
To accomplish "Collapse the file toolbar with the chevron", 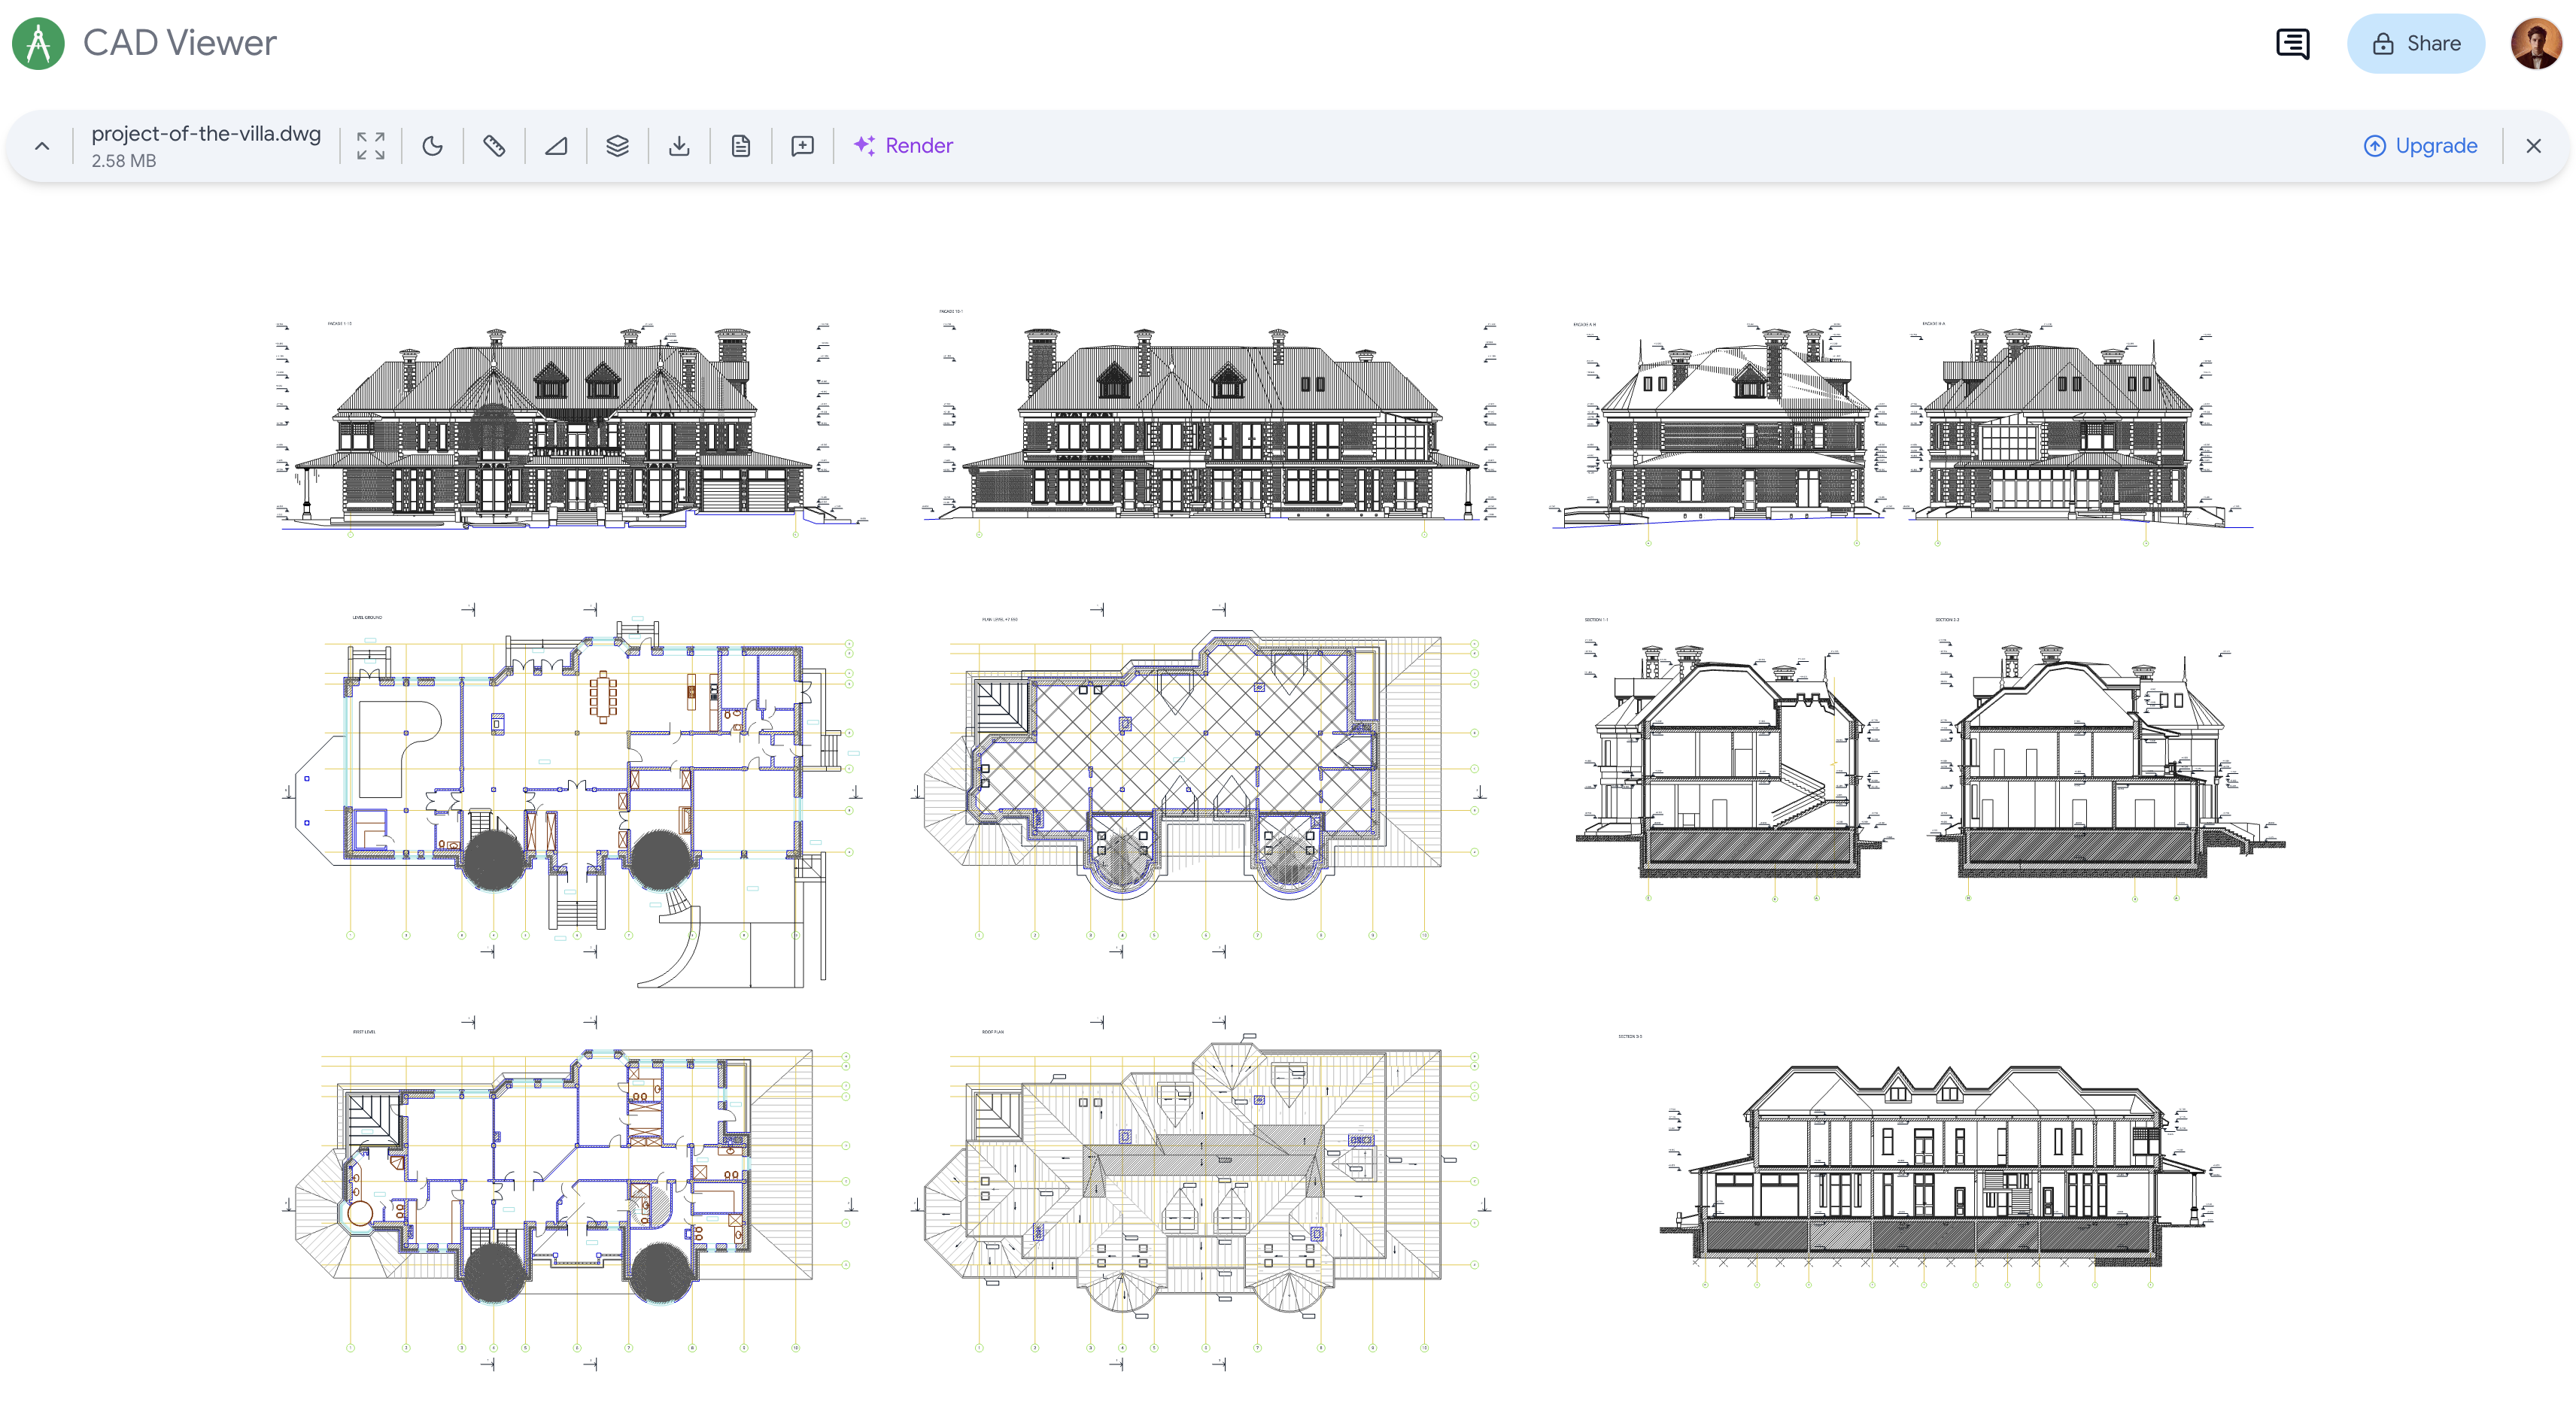I will [43, 145].
